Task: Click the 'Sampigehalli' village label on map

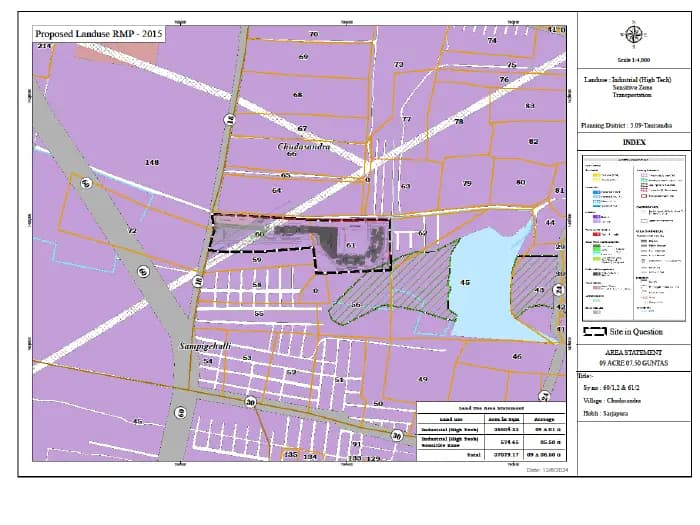Action: click(205, 346)
